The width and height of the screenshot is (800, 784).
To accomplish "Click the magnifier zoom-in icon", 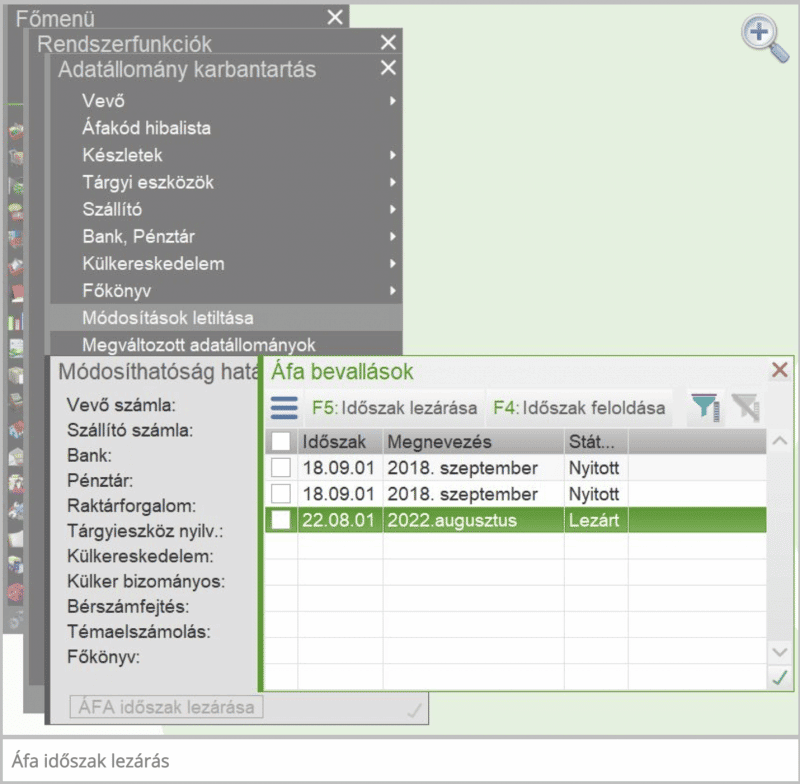I will click(x=764, y=38).
